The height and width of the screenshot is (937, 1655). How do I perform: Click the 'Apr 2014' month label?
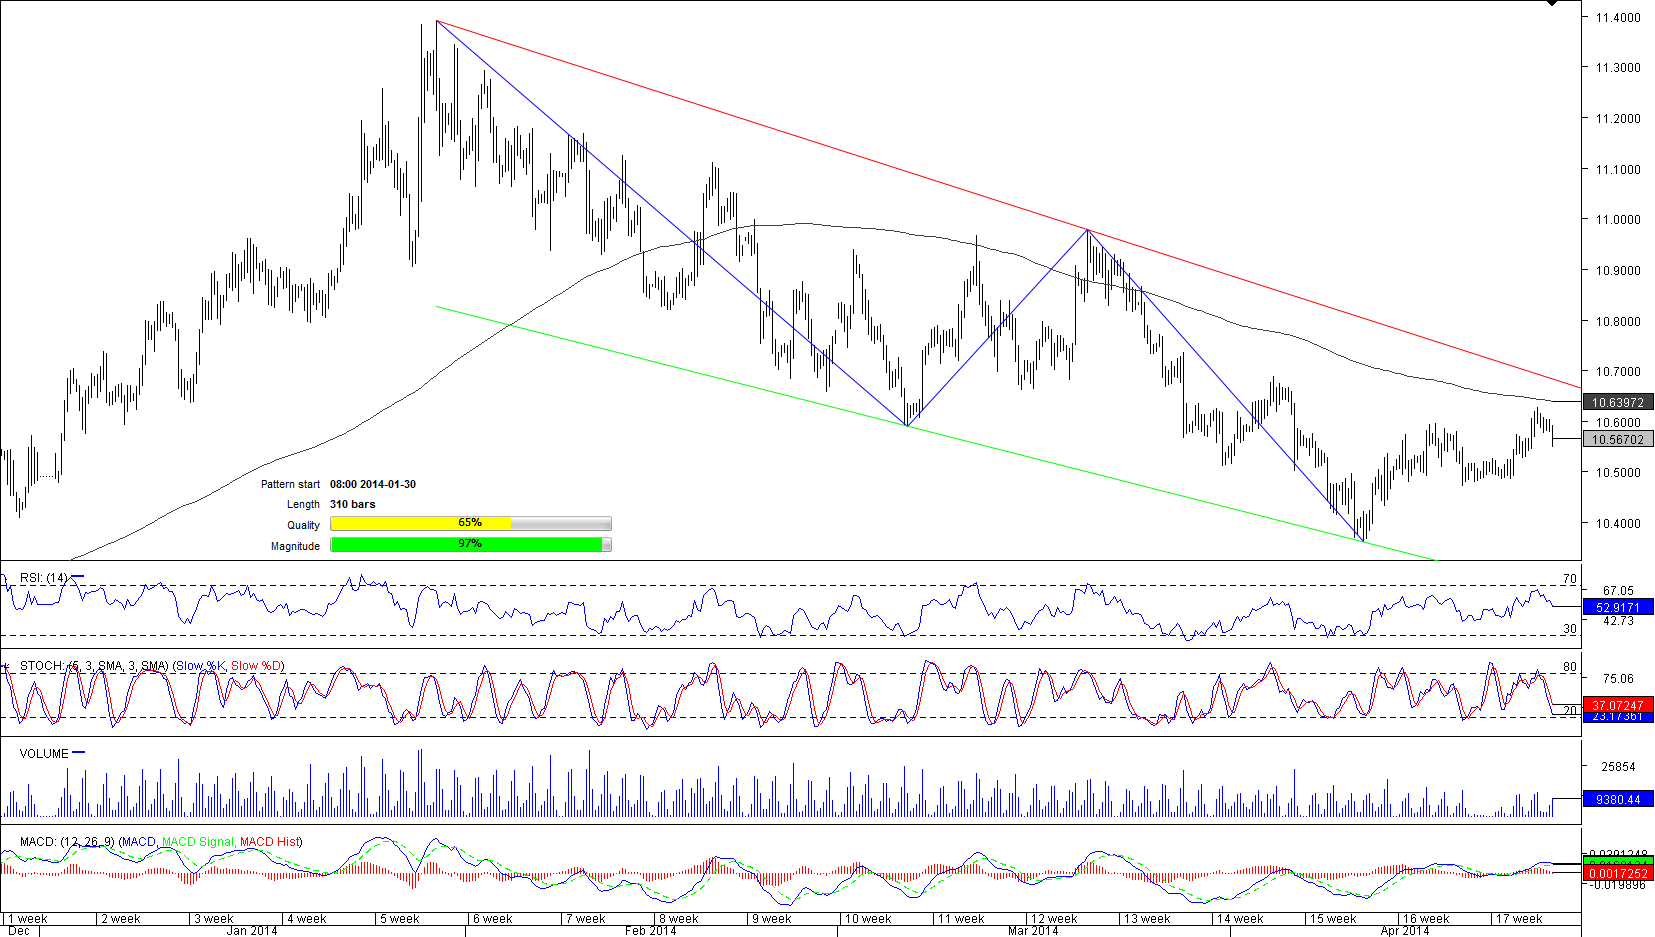[x=1404, y=931]
